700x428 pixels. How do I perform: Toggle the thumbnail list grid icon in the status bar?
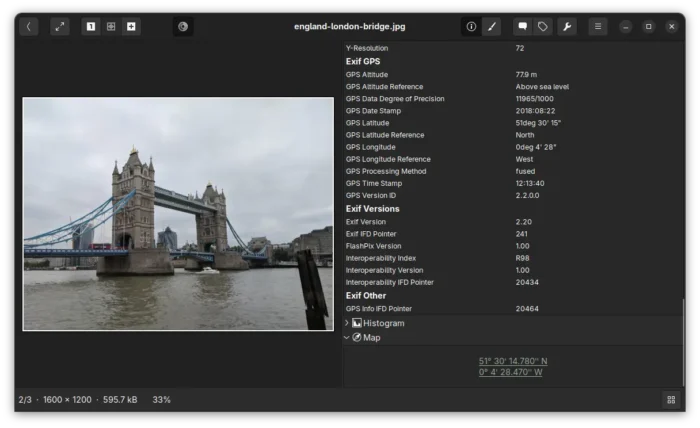(x=671, y=399)
